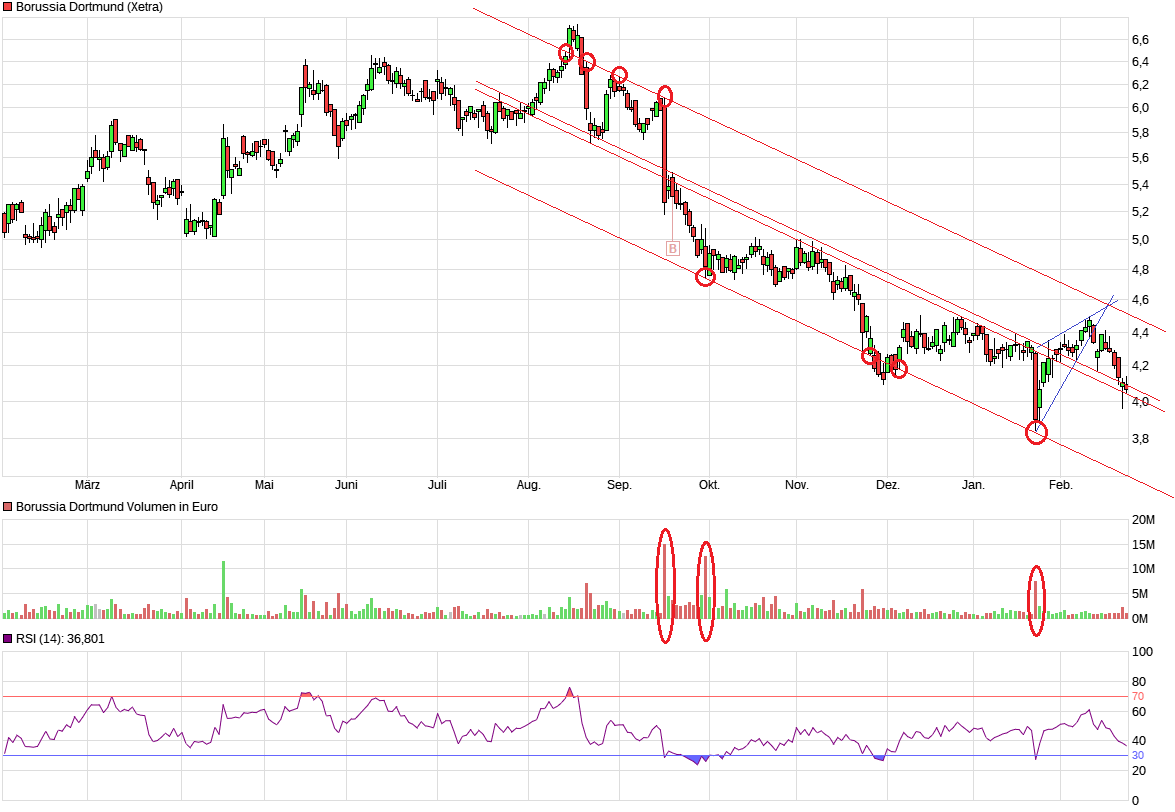1175x812 pixels.
Task: Click the 6,6 price axis label
Action: click(1141, 40)
